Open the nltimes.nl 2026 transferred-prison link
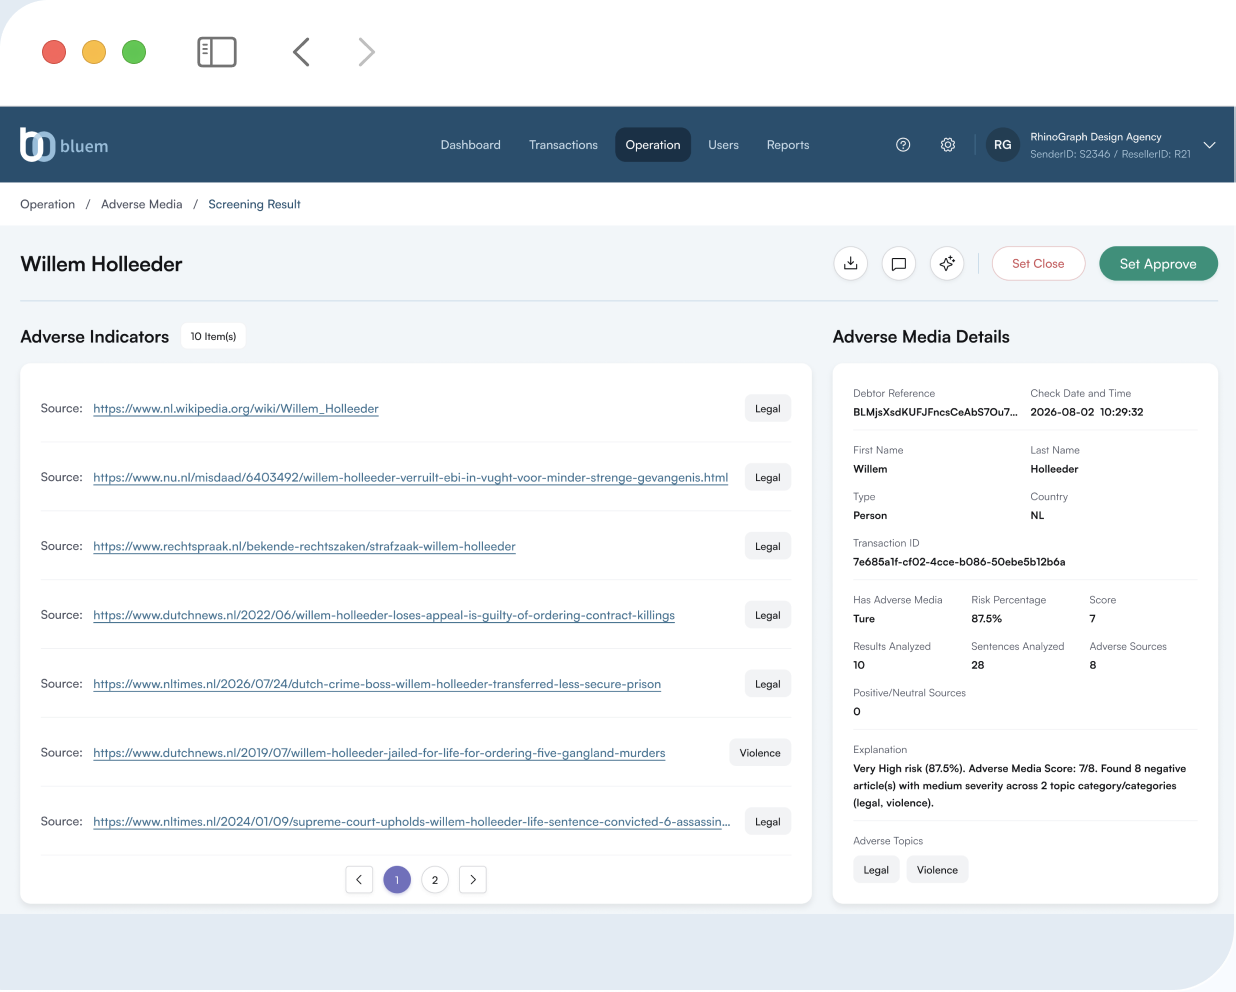This screenshot has width=1236, height=992. tap(377, 685)
